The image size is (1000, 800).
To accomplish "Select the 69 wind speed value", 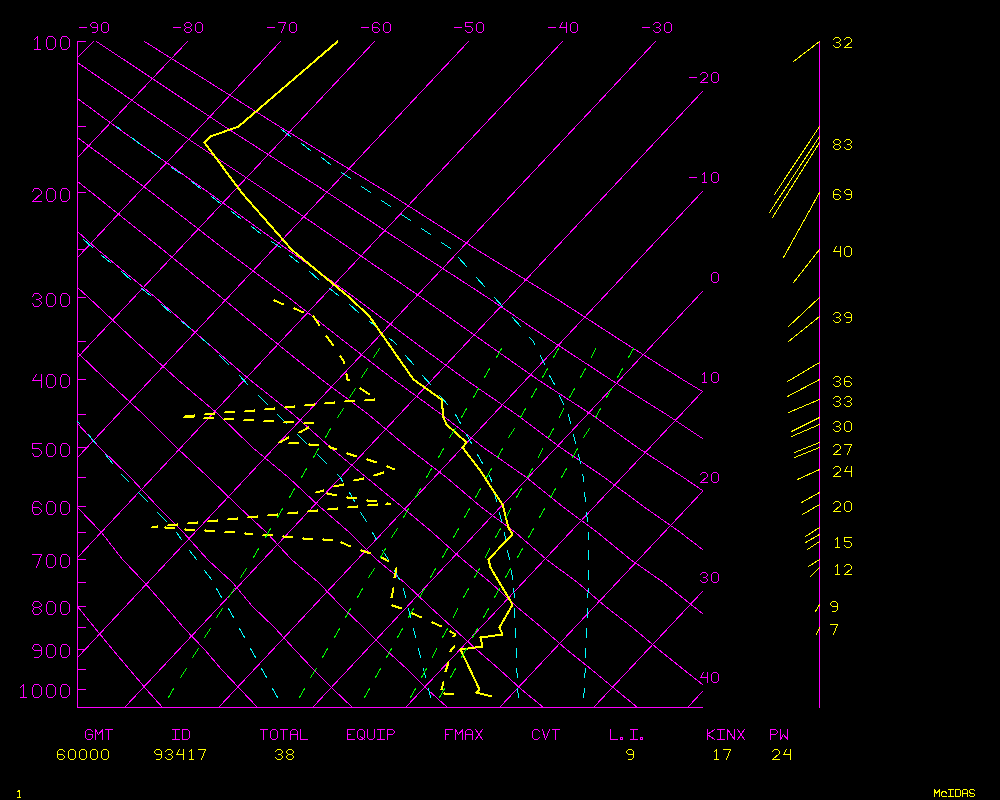I will (842, 195).
